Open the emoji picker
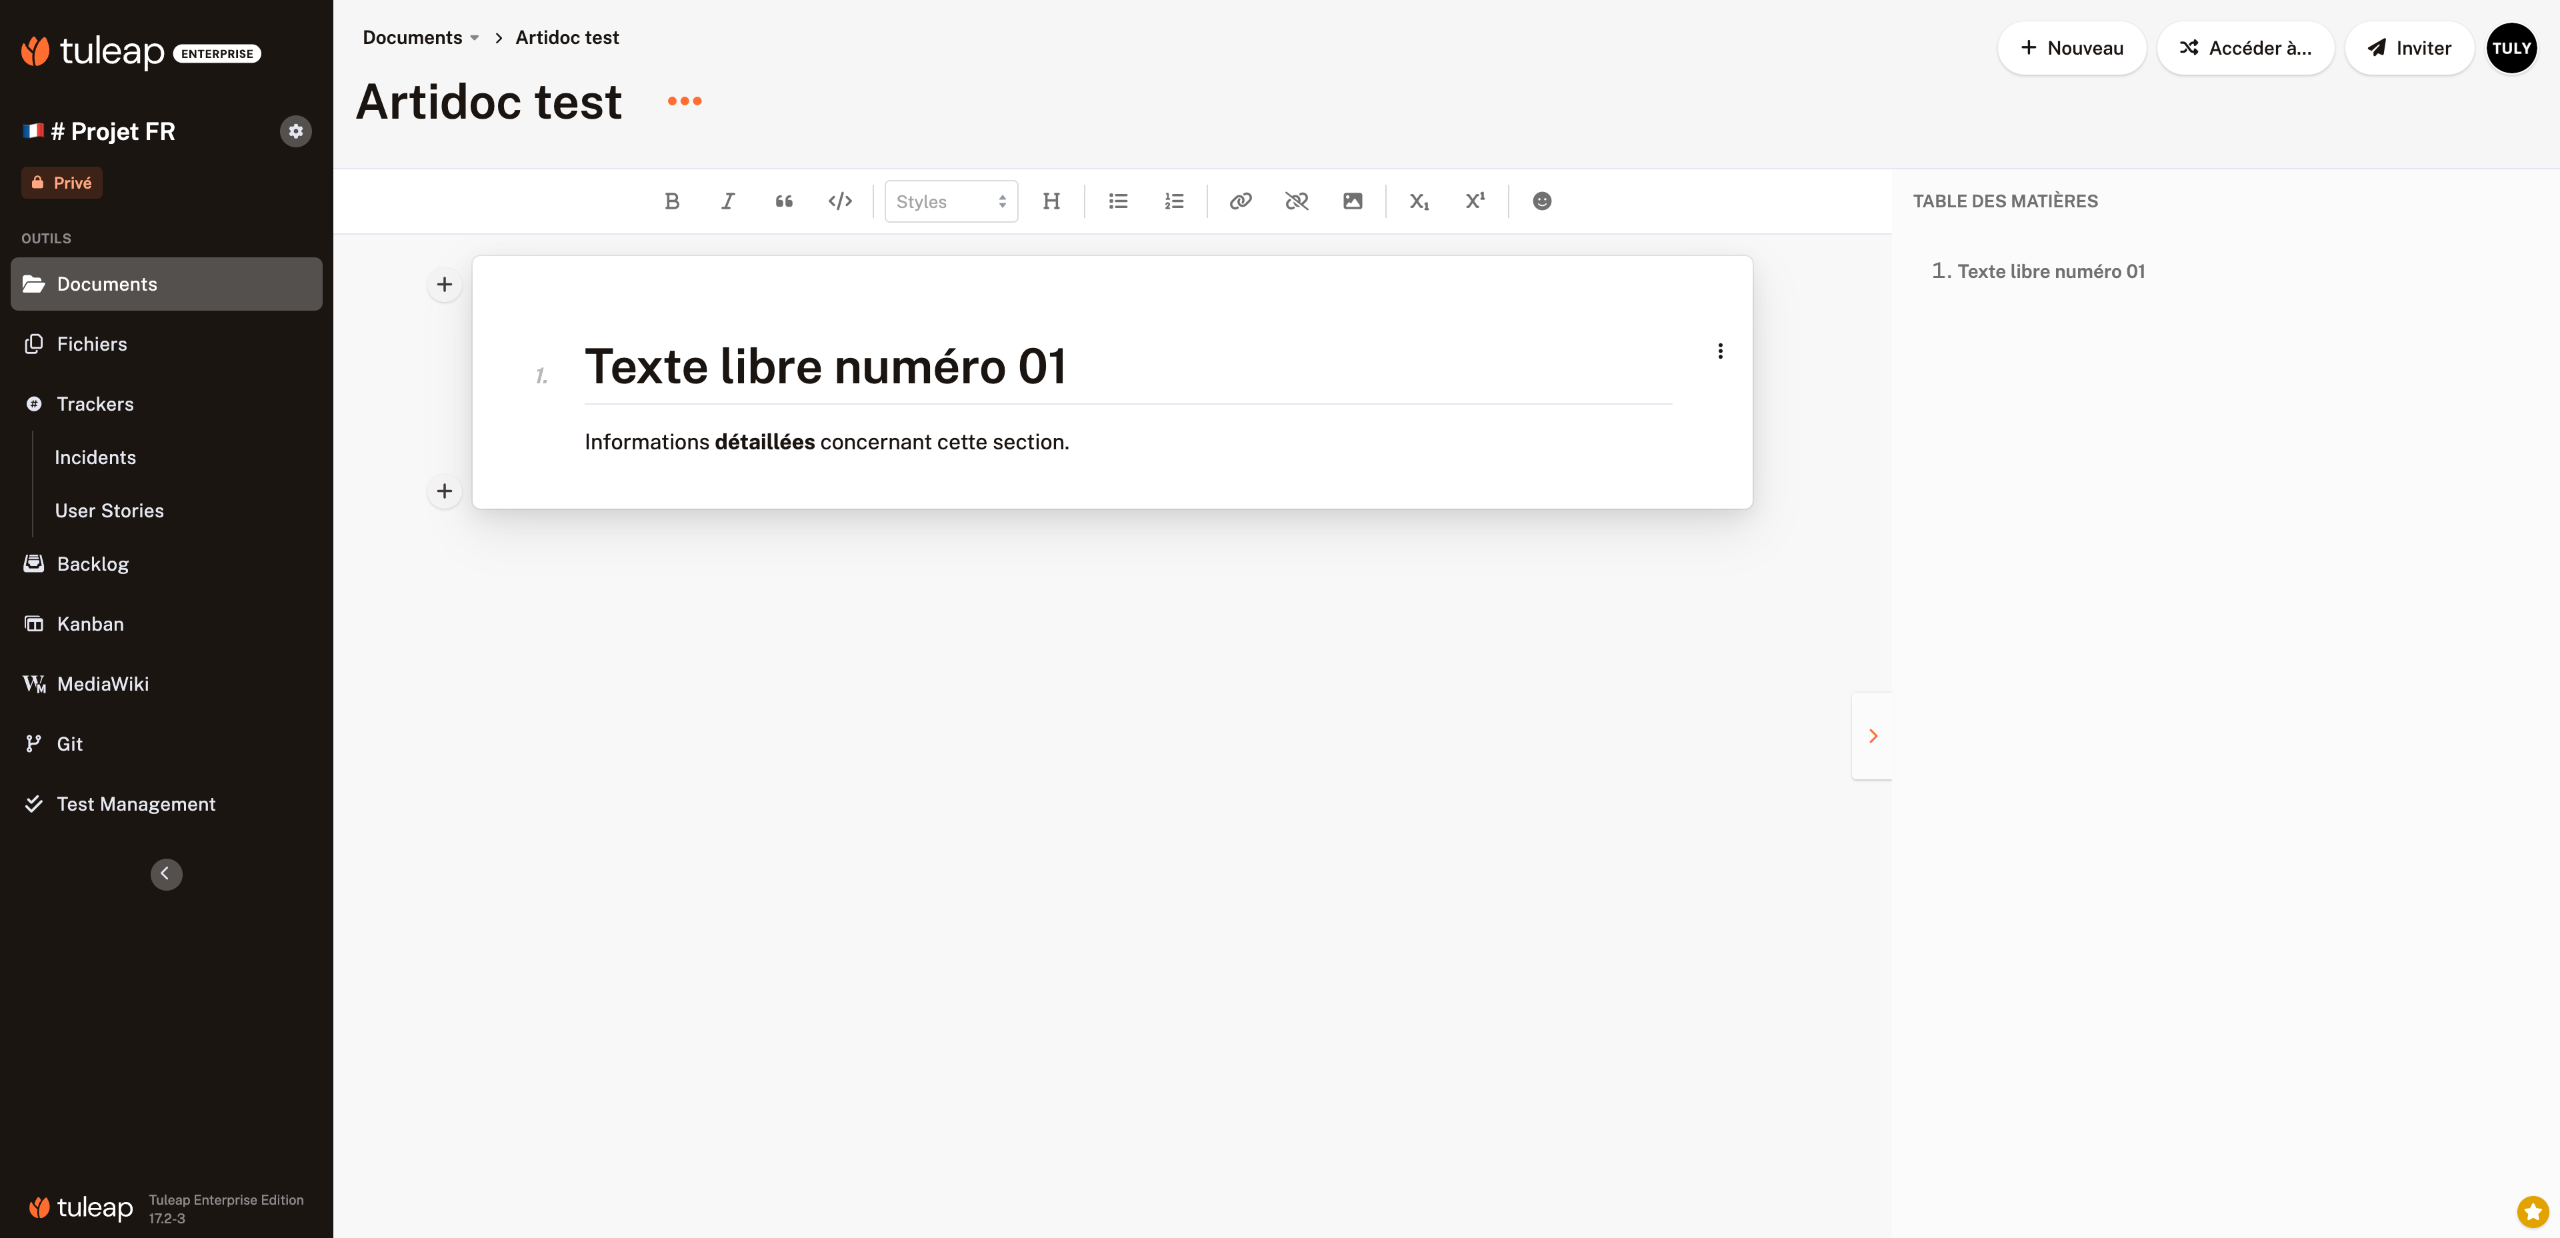This screenshot has height=1238, width=2560. 1542,201
